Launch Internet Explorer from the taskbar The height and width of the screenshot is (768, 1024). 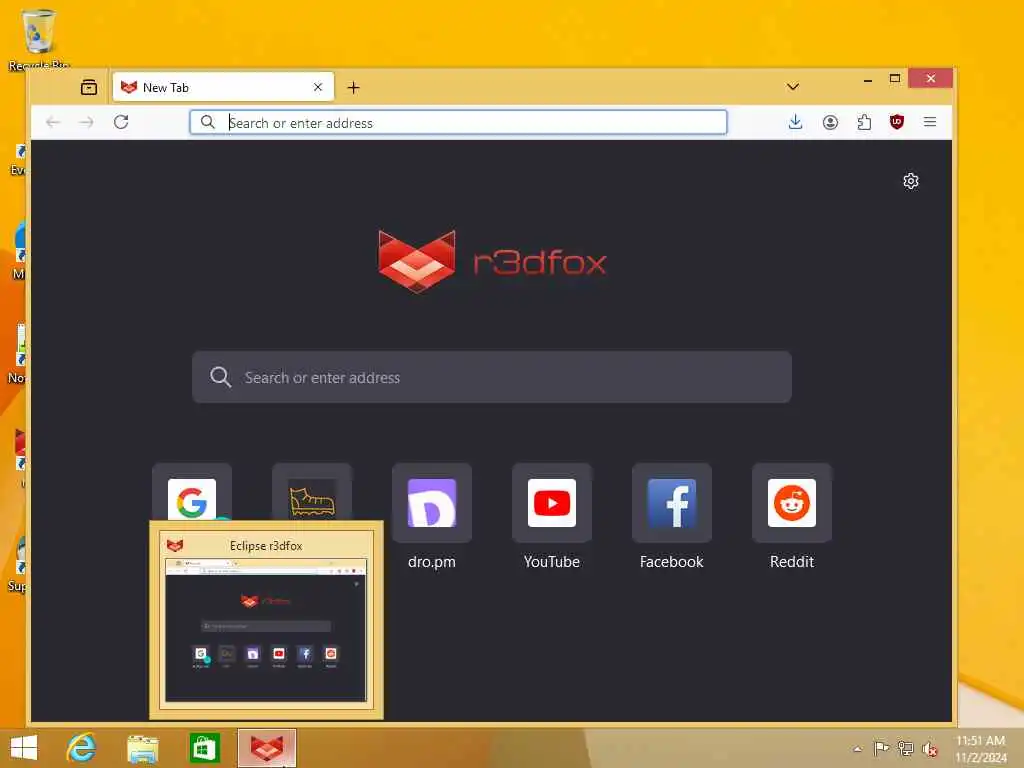point(81,748)
